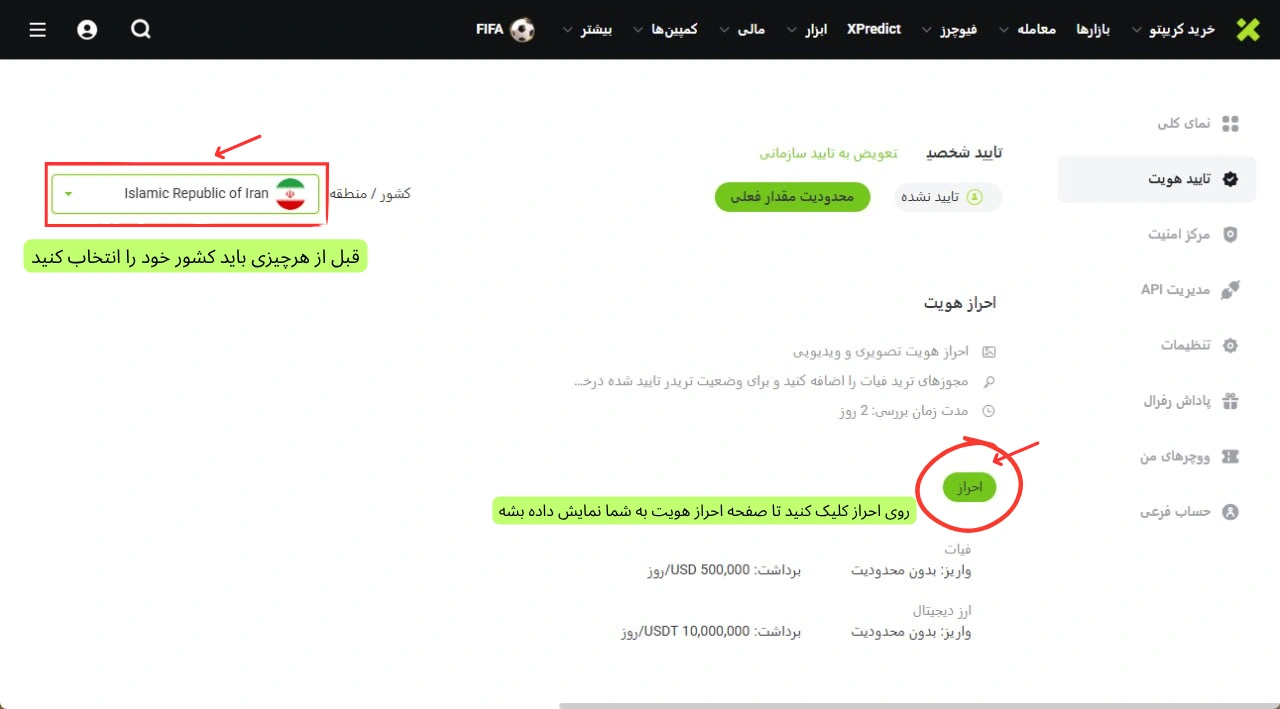Viewport: 1280px width, 709px height.
Task: Click the green احراز button
Action: coord(970,487)
